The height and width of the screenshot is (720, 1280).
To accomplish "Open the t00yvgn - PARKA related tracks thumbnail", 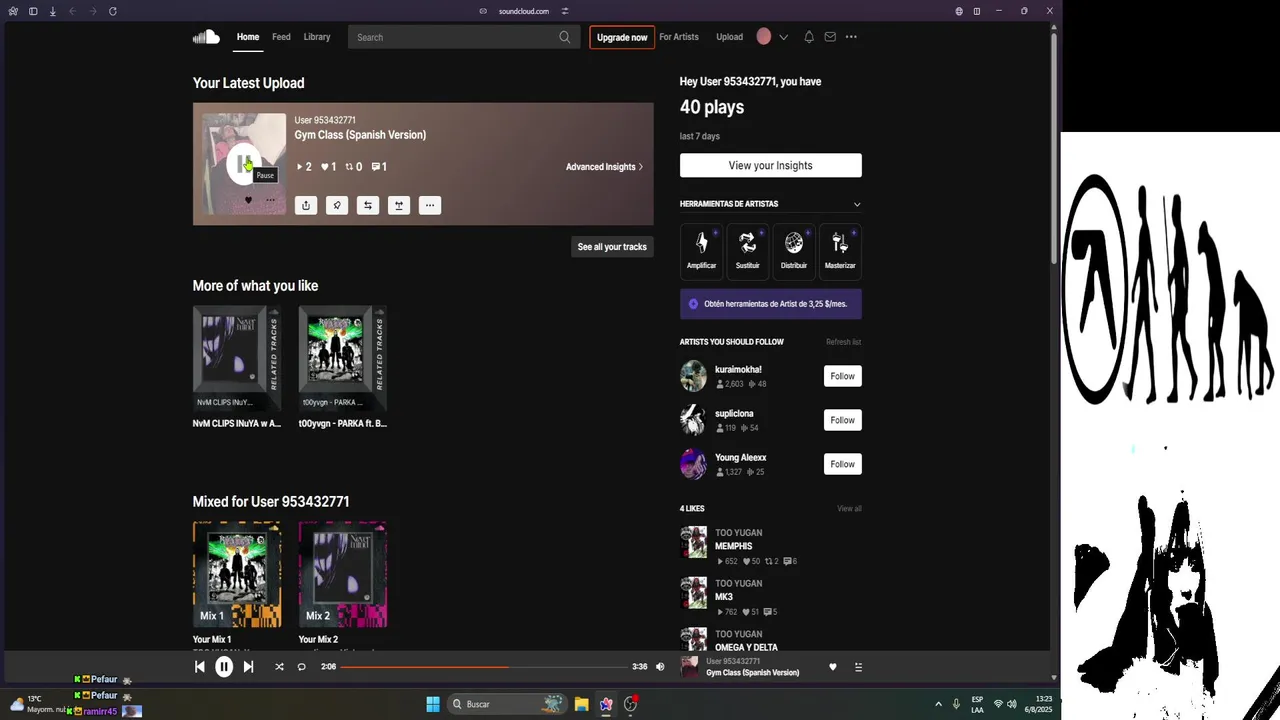I will tap(343, 358).
